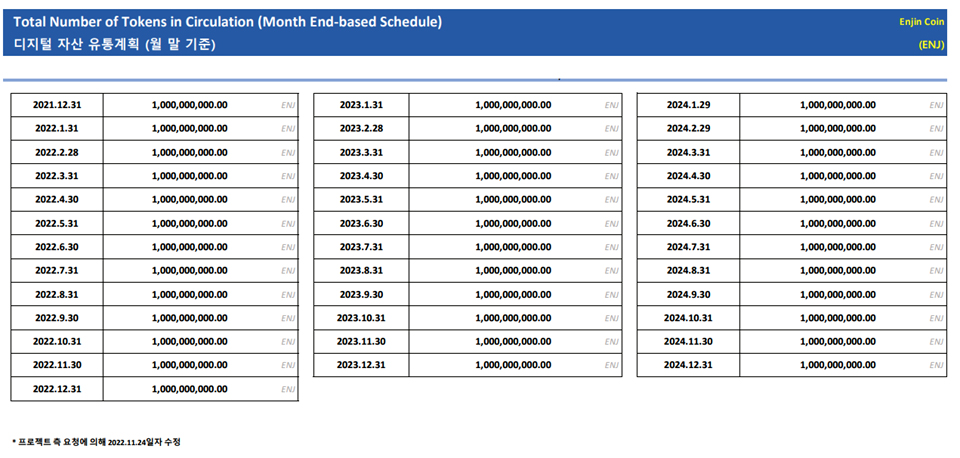This screenshot has height=458, width=960.
Task: Click the footnote mentioning 2022.11.24
Action: coord(96,441)
